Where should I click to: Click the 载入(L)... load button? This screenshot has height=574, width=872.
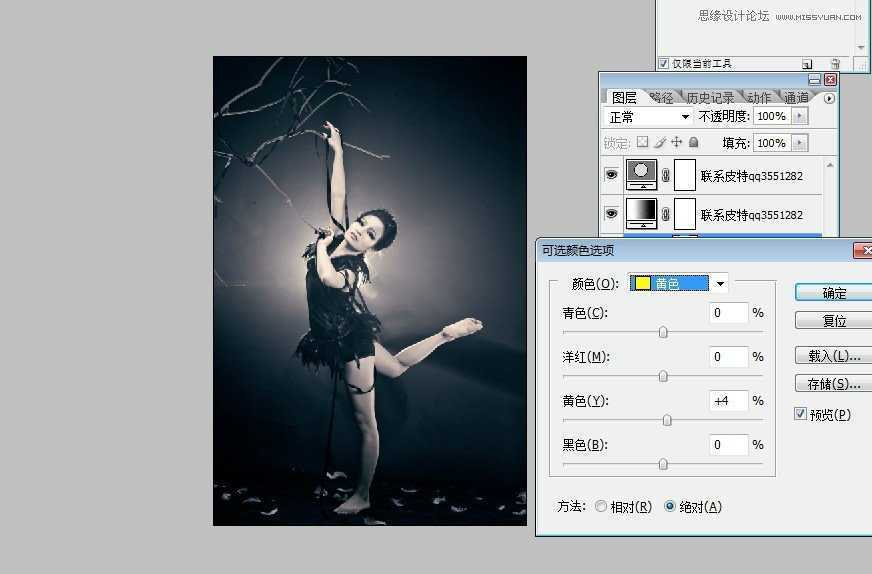click(x=834, y=355)
